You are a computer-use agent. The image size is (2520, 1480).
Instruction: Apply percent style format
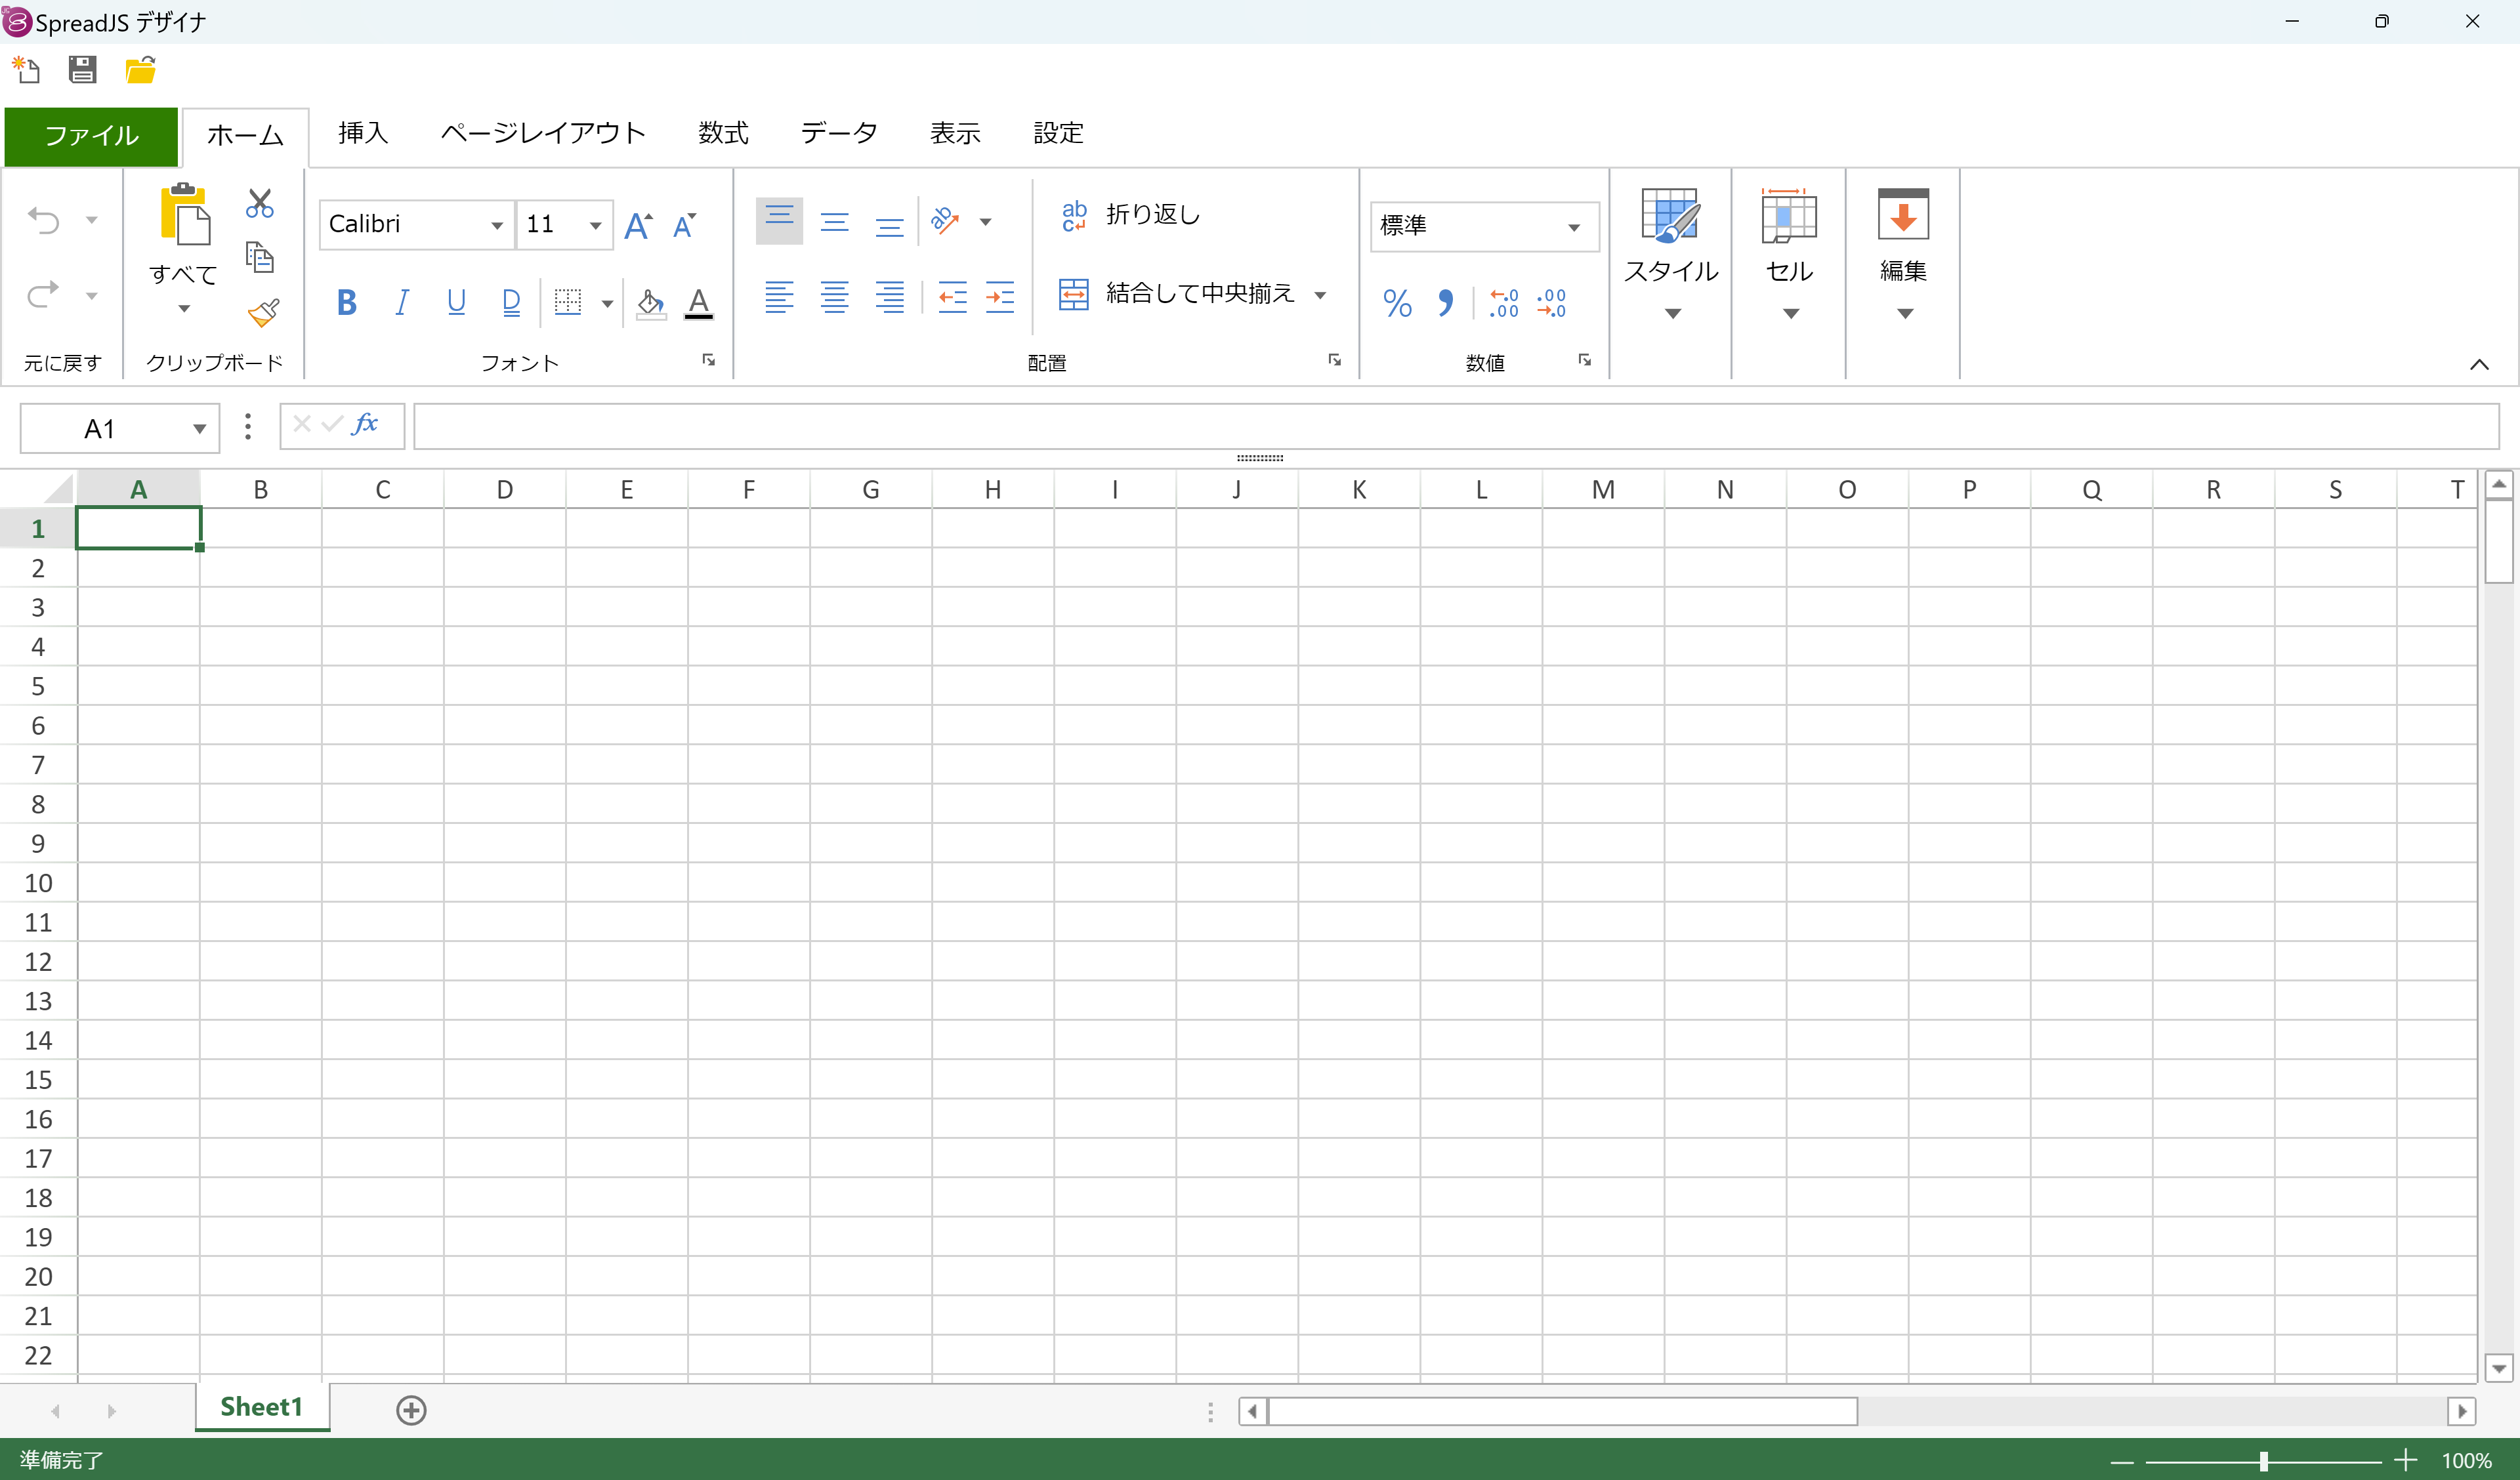pyautogui.click(x=1397, y=303)
